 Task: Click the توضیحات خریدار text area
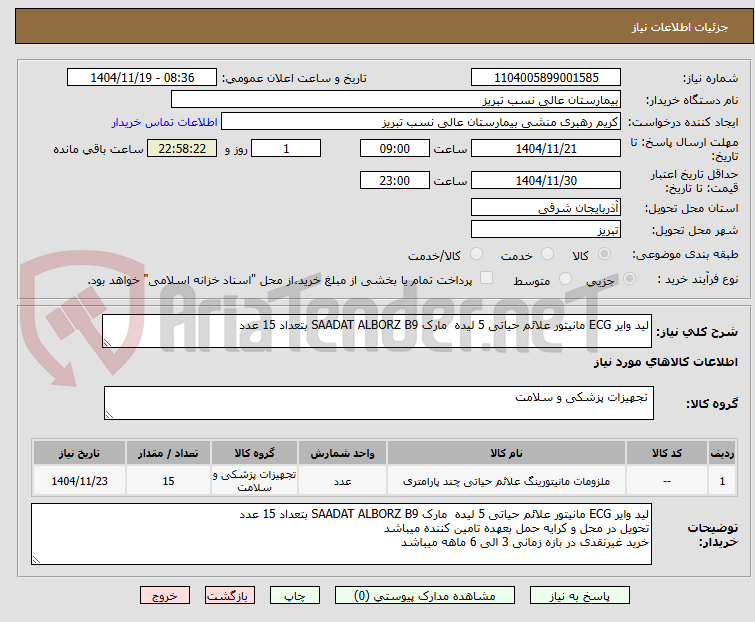pyautogui.click(x=341, y=534)
